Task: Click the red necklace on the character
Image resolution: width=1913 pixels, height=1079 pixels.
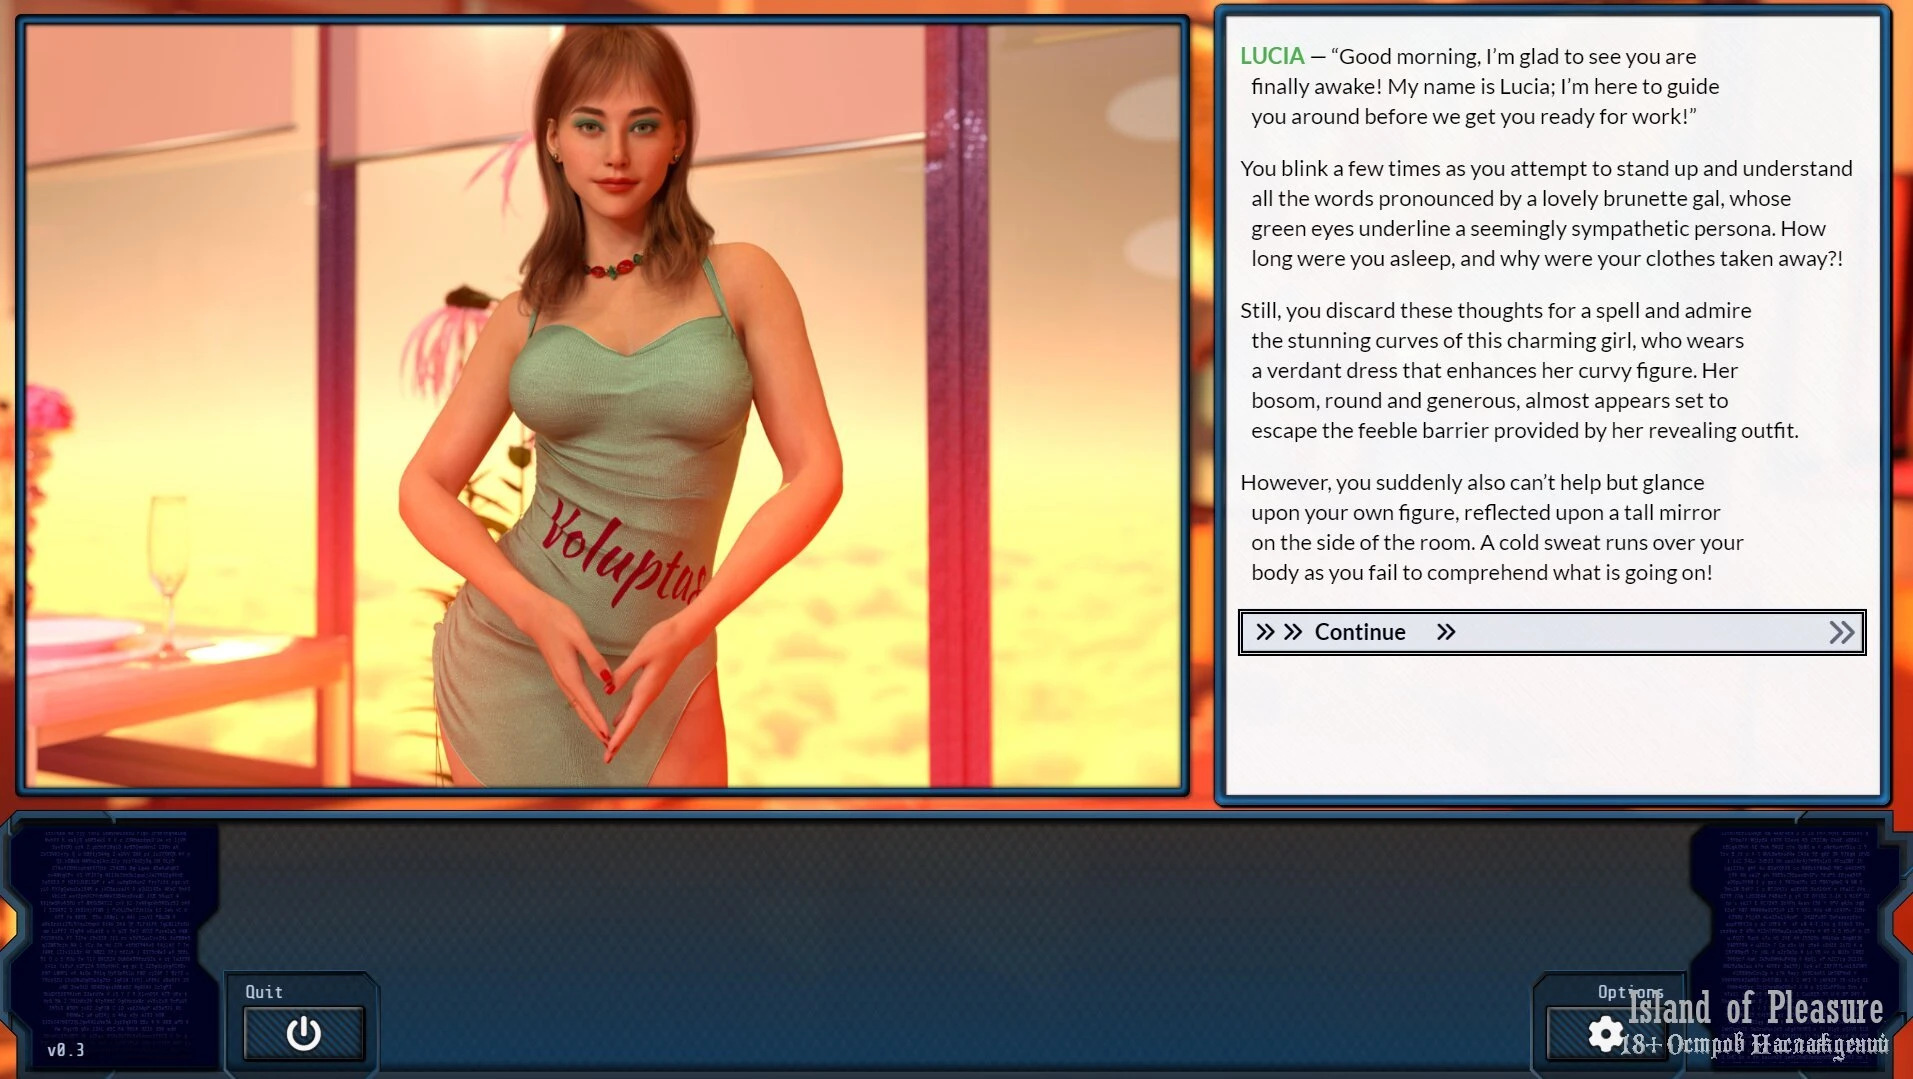Action: pos(614,268)
